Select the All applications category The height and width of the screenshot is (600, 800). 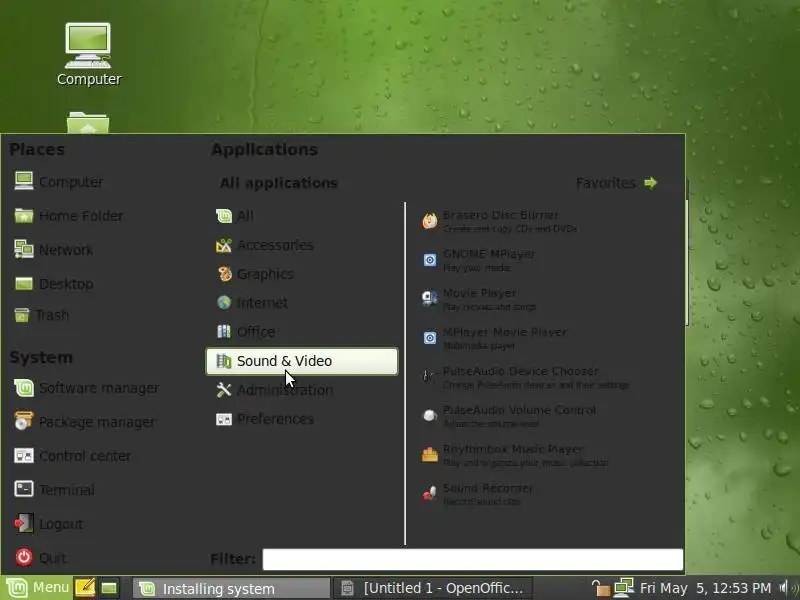click(x=302, y=216)
